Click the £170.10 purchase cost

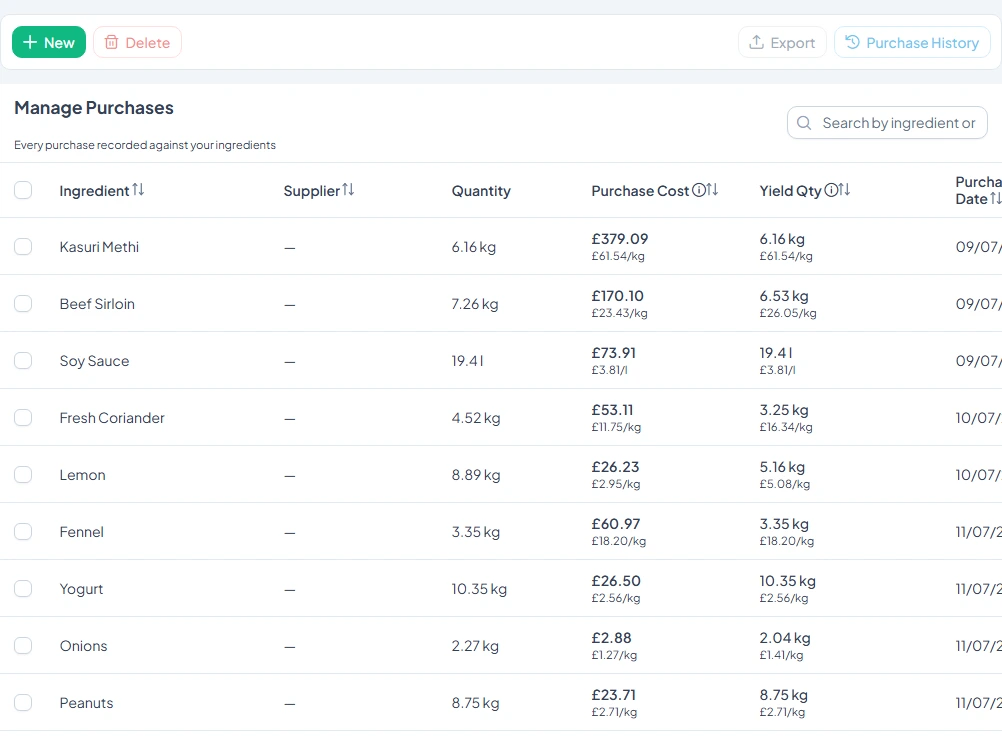(617, 296)
